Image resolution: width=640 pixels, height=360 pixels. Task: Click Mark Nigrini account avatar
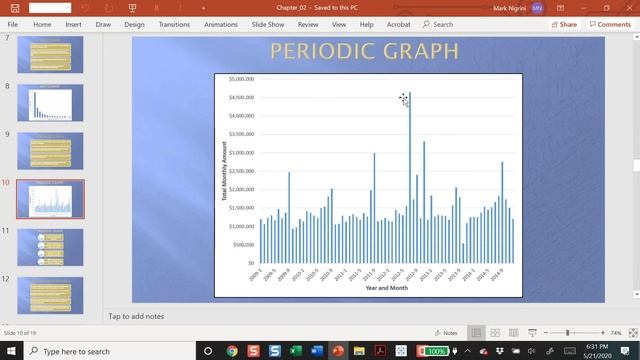click(x=537, y=8)
